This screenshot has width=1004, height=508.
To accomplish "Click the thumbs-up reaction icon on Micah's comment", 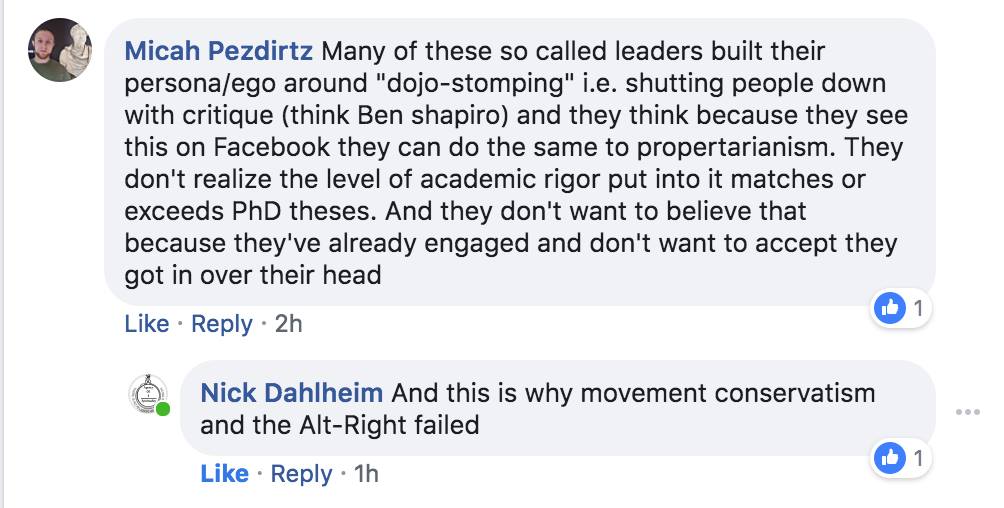I will point(890,309).
